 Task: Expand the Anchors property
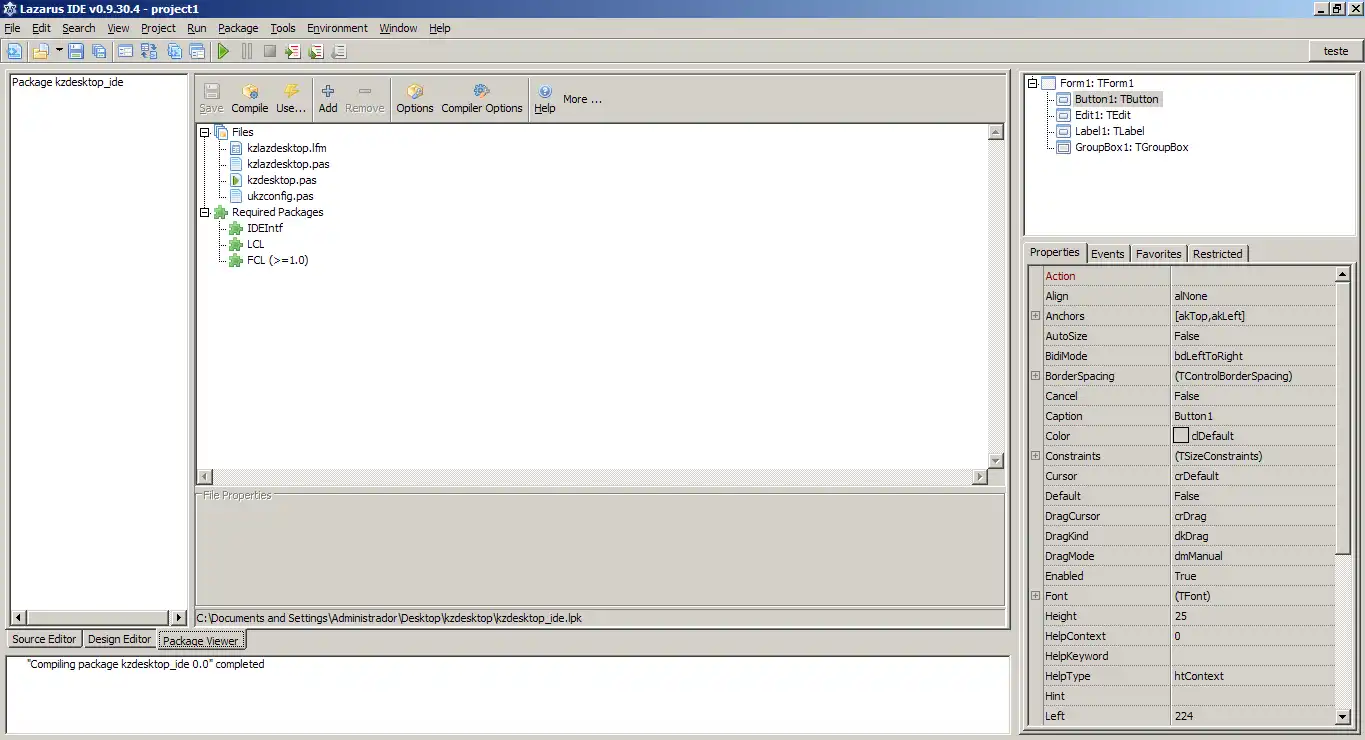(x=1035, y=316)
